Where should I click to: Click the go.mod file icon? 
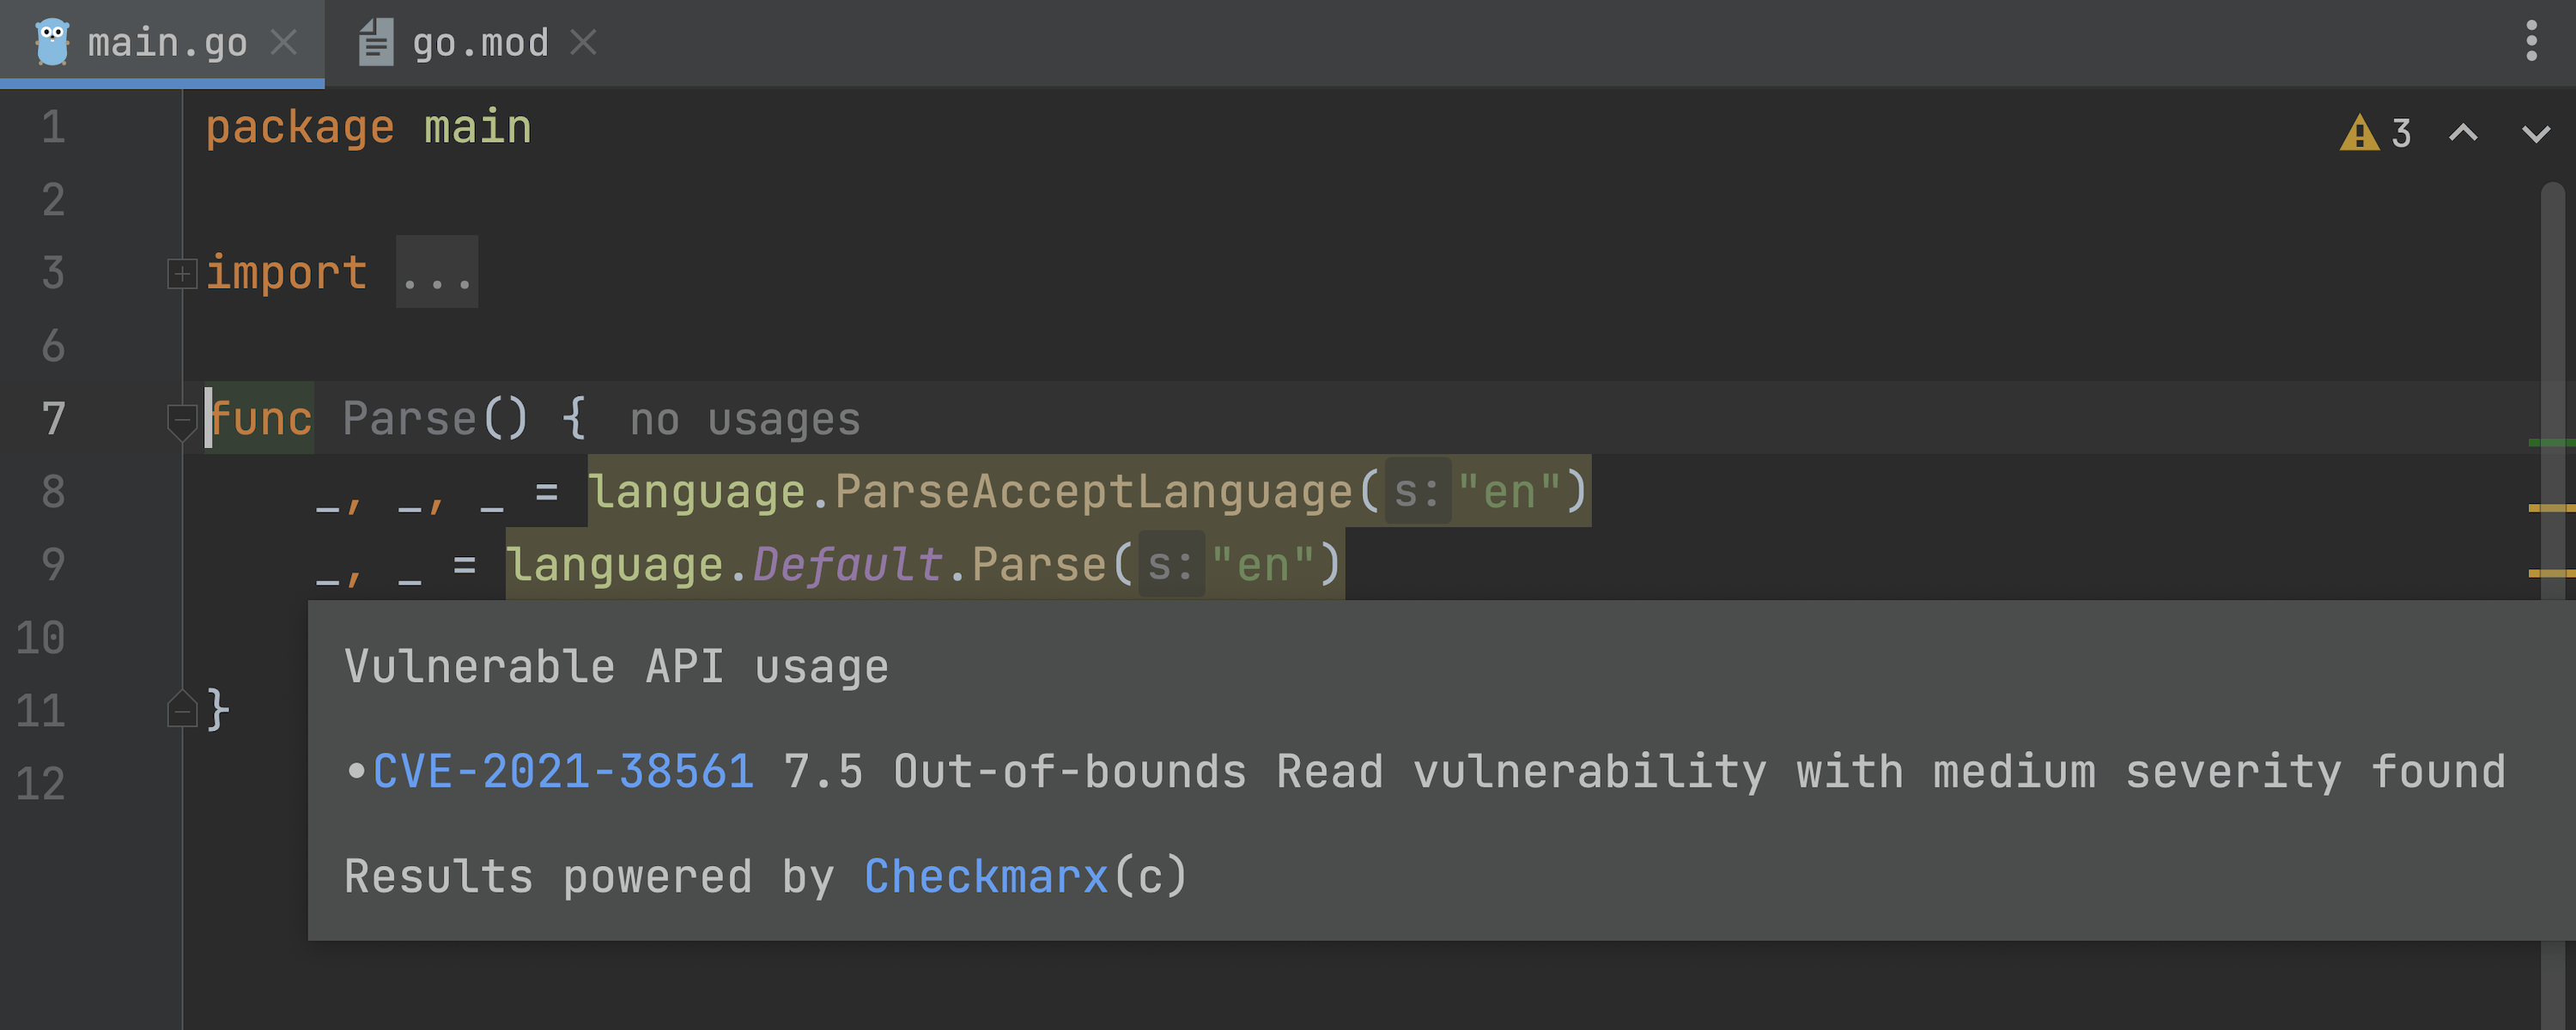(376, 42)
